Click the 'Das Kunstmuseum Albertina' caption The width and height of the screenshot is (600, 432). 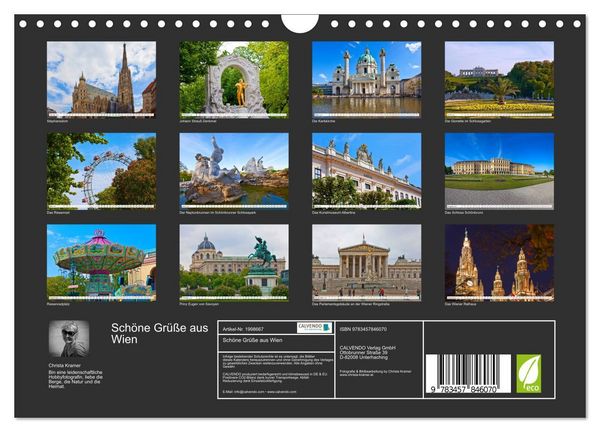click(334, 213)
